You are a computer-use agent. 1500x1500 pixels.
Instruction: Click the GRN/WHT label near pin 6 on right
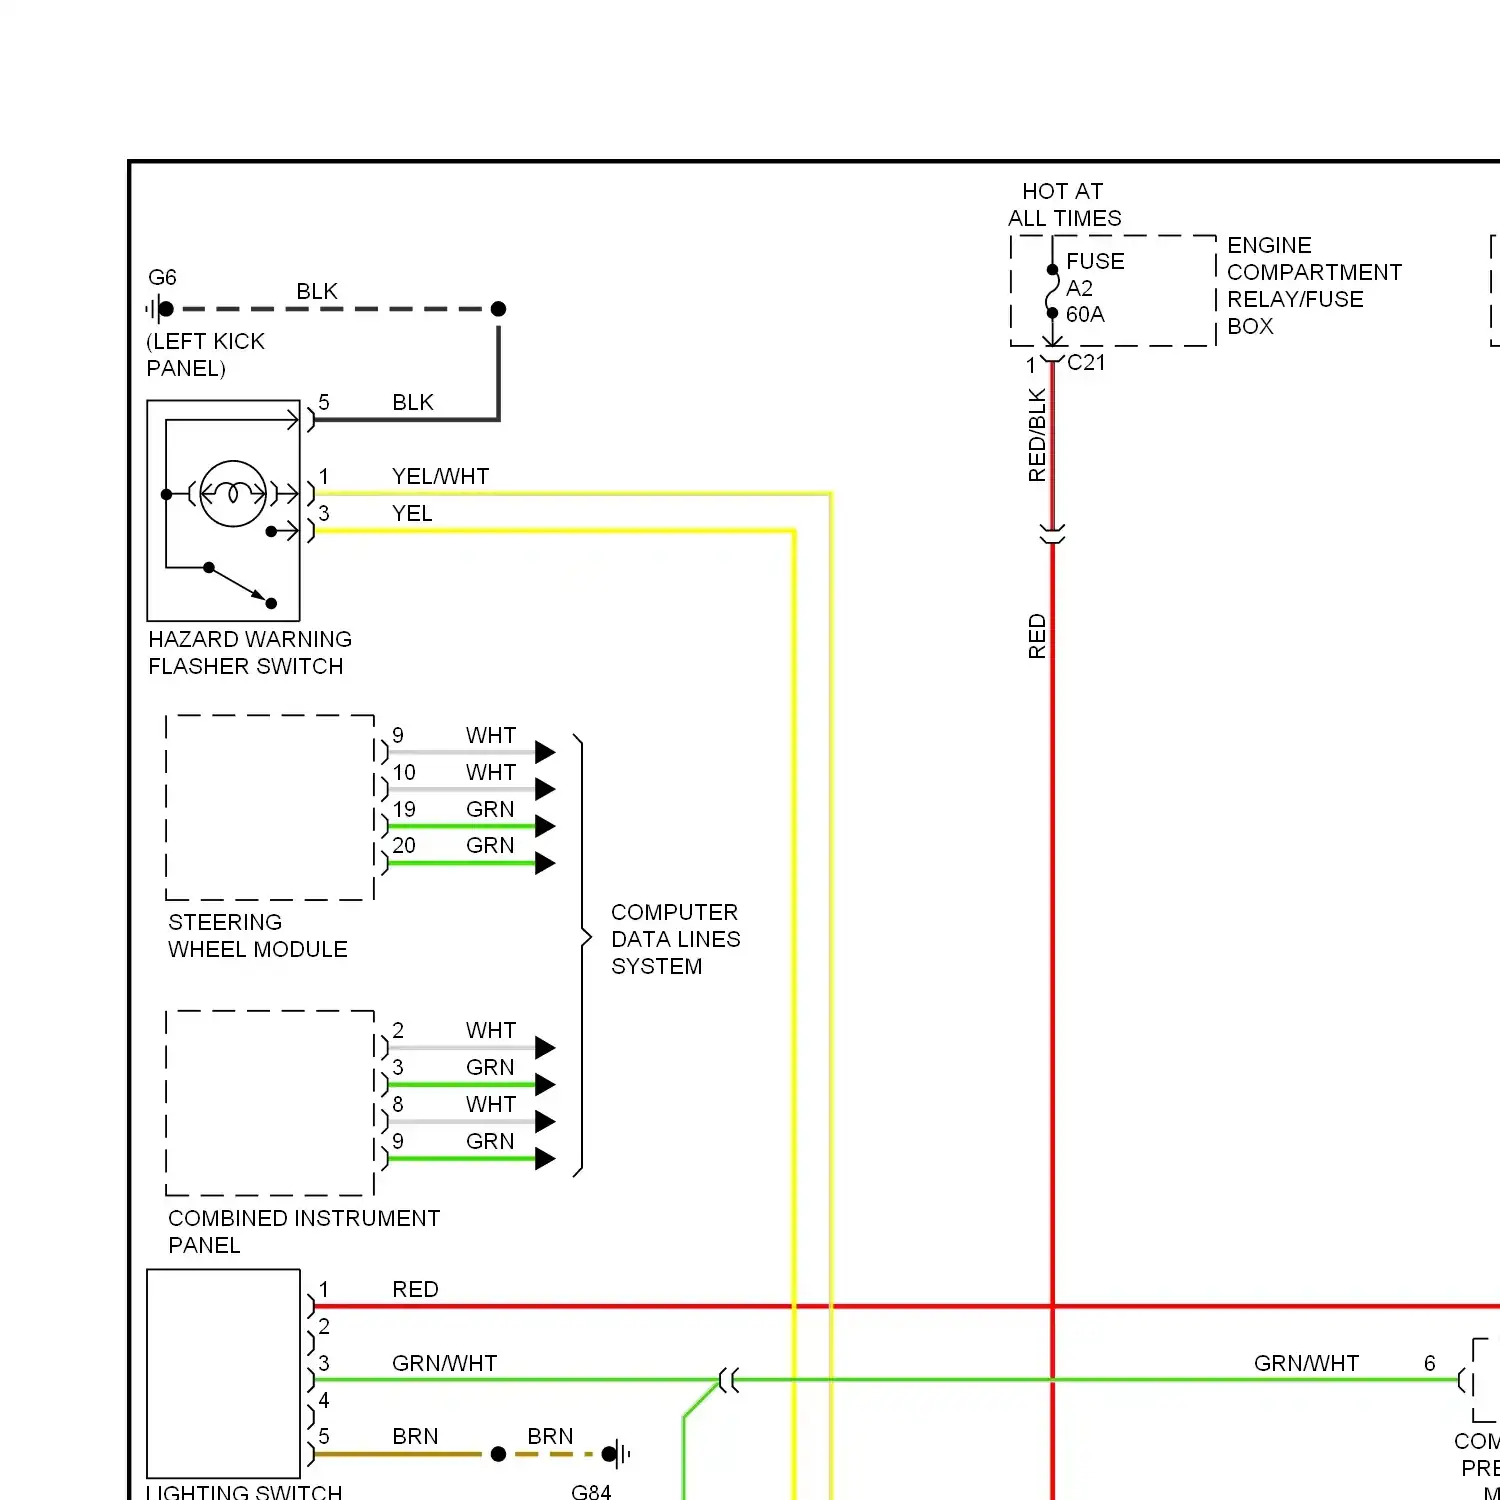(x=1306, y=1363)
